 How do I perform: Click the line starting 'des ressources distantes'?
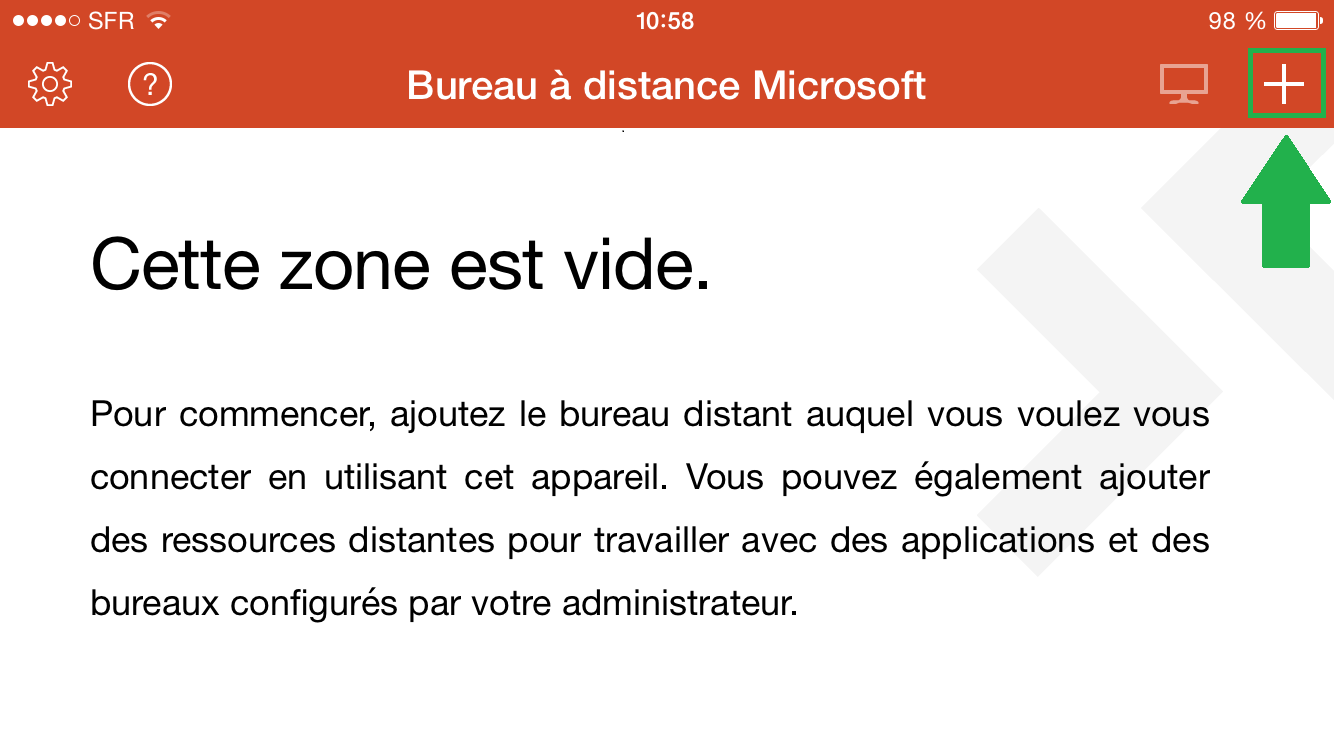(x=650, y=541)
